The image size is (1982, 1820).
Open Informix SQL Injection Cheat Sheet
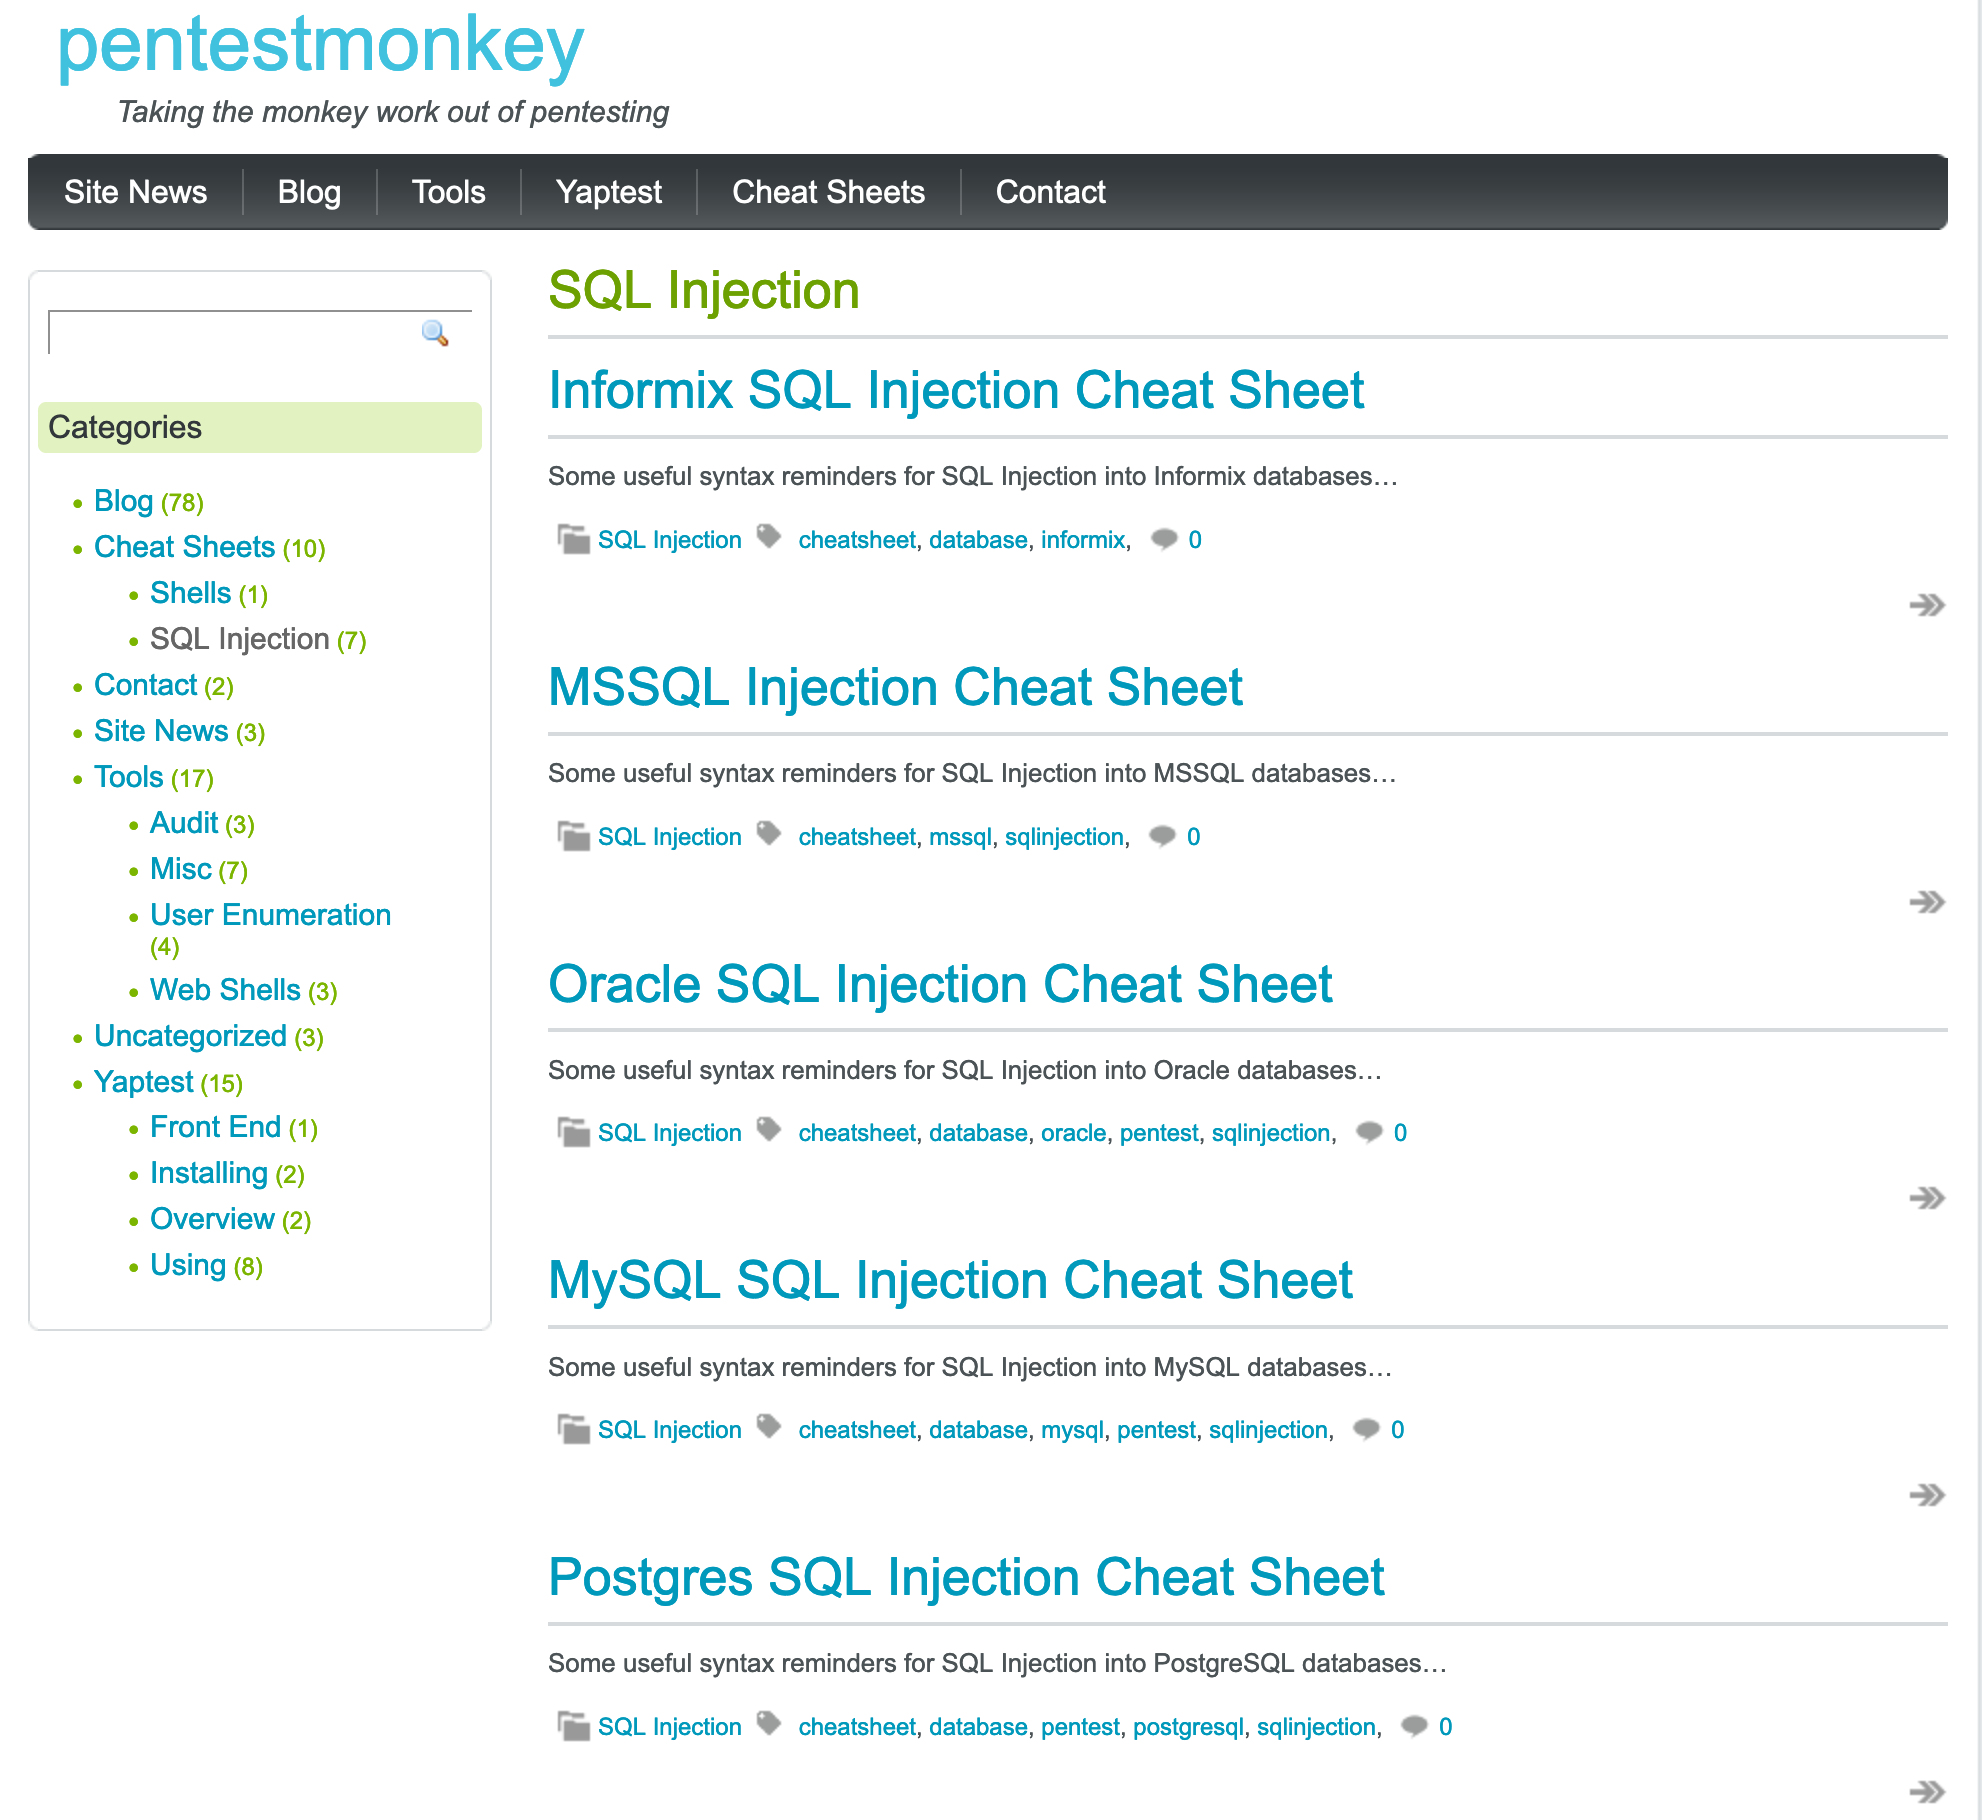point(956,390)
